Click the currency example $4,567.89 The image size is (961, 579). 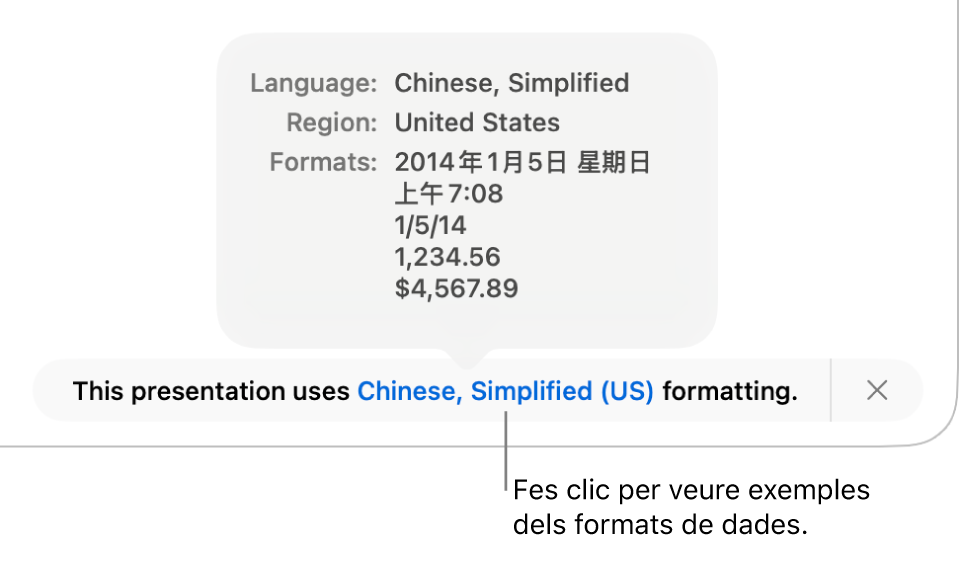[456, 289]
